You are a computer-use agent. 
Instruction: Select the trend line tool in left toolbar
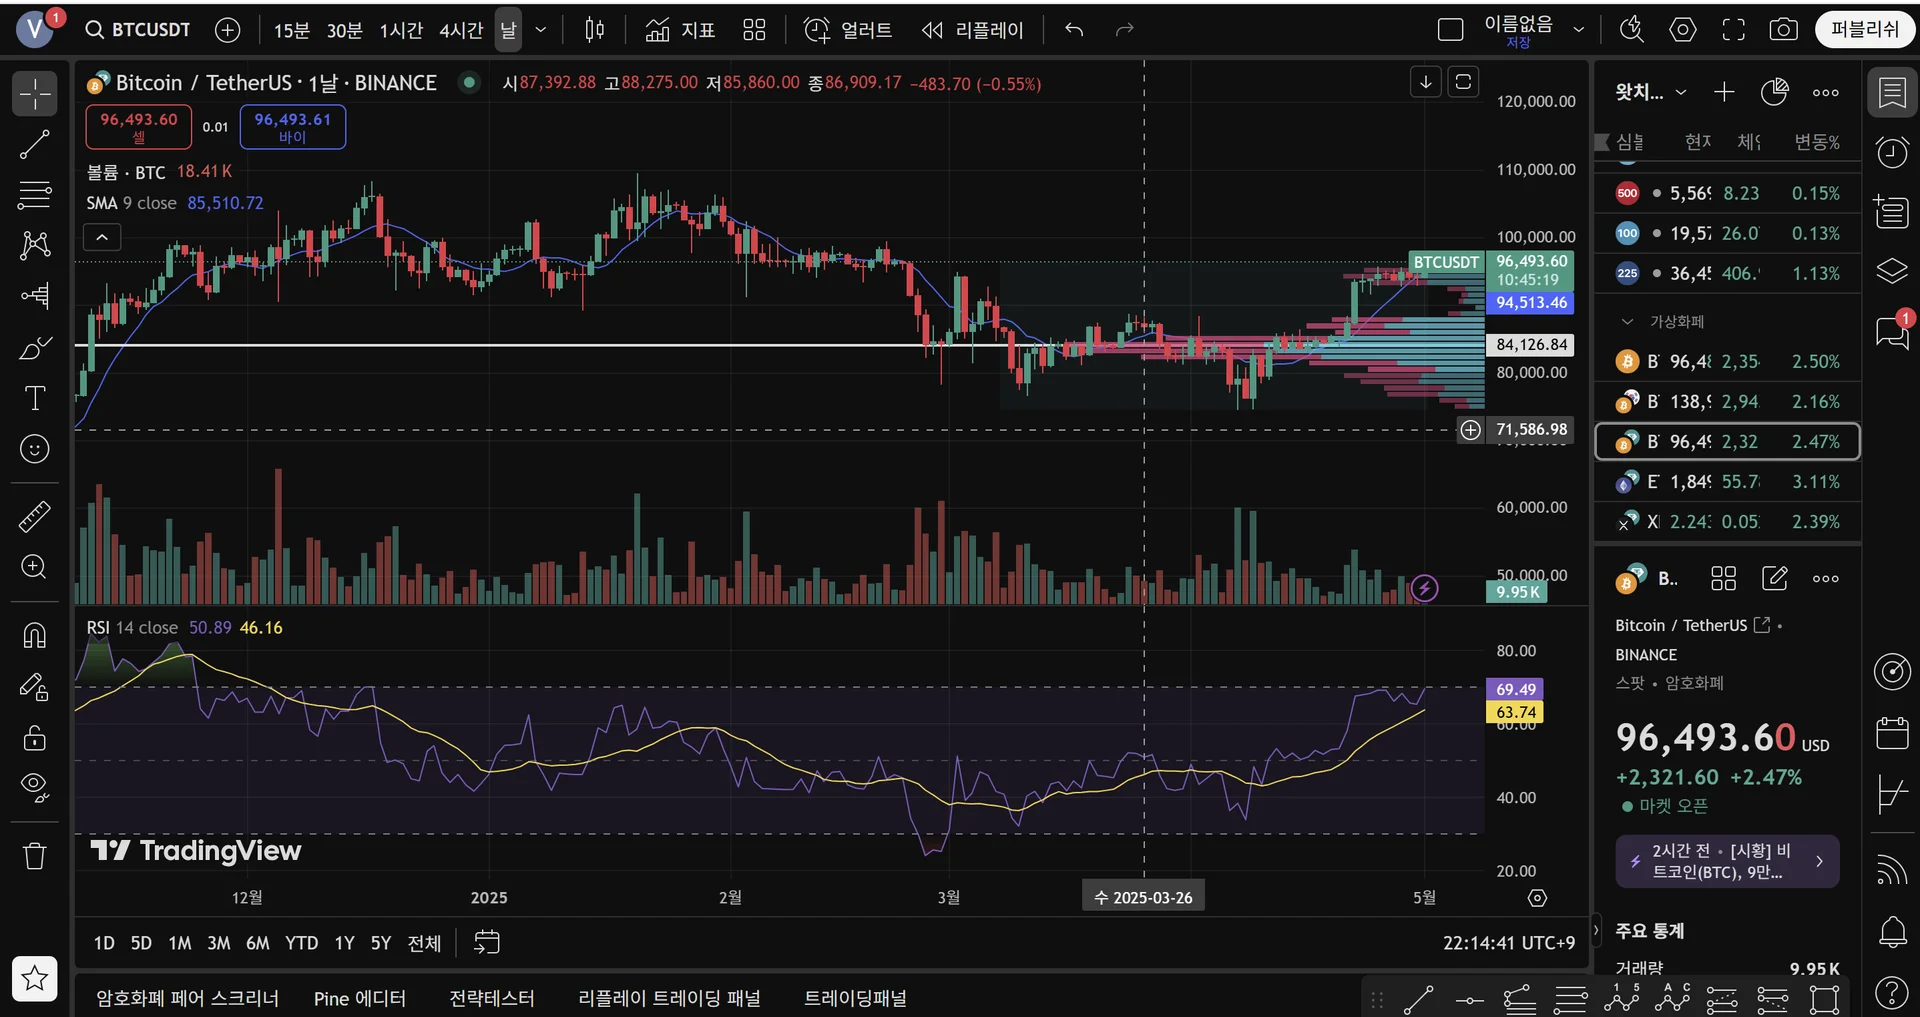[x=35, y=144]
